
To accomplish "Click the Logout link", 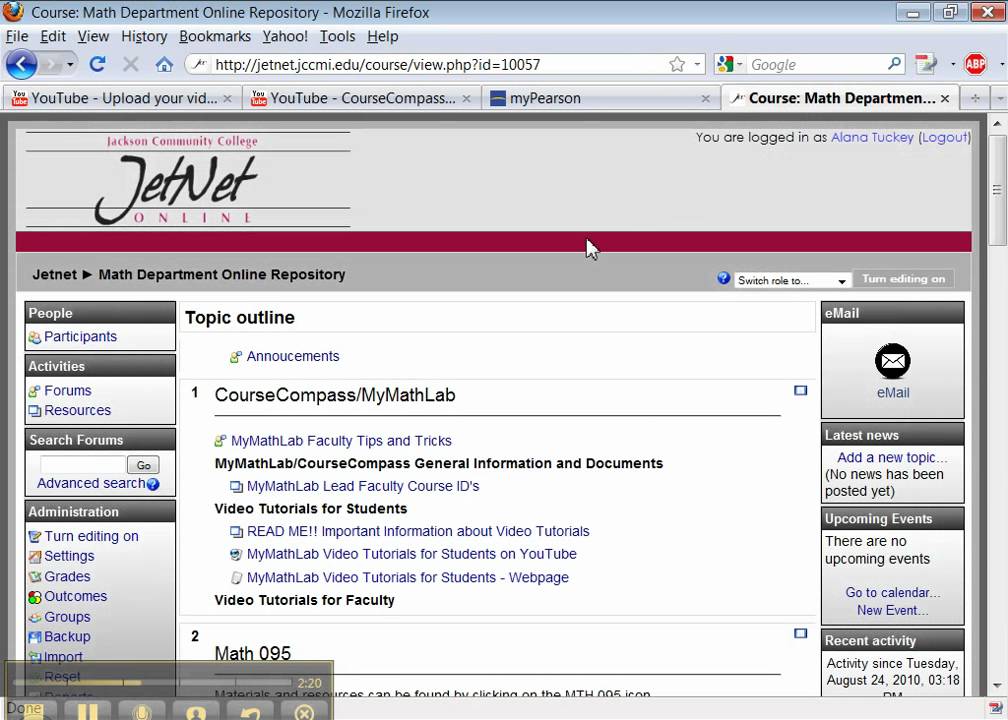I will click(x=944, y=137).
